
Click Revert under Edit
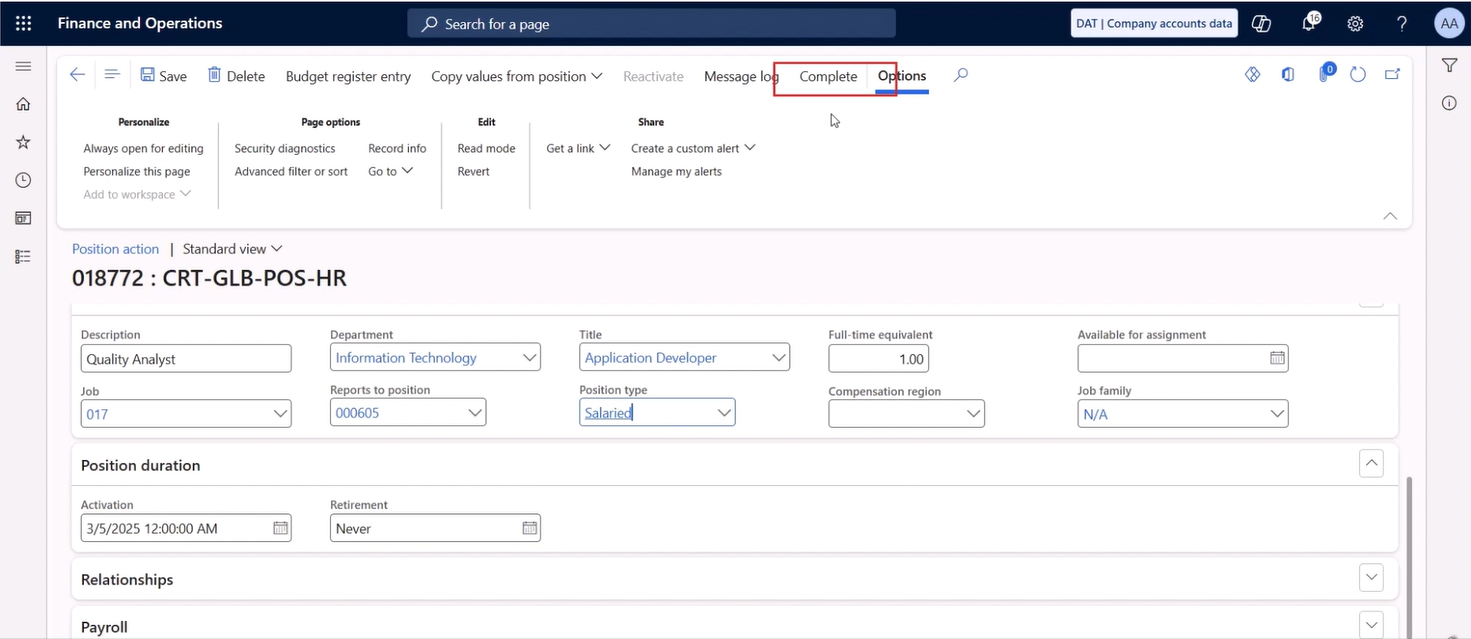coord(473,171)
